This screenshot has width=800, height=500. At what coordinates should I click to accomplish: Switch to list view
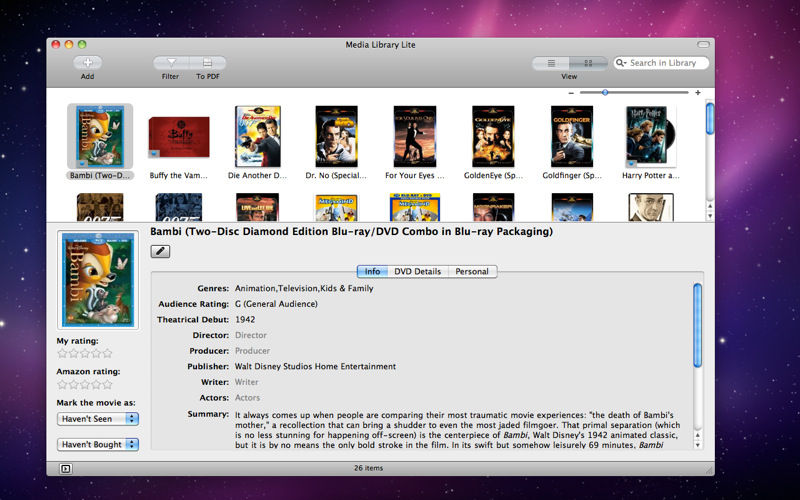click(551, 63)
